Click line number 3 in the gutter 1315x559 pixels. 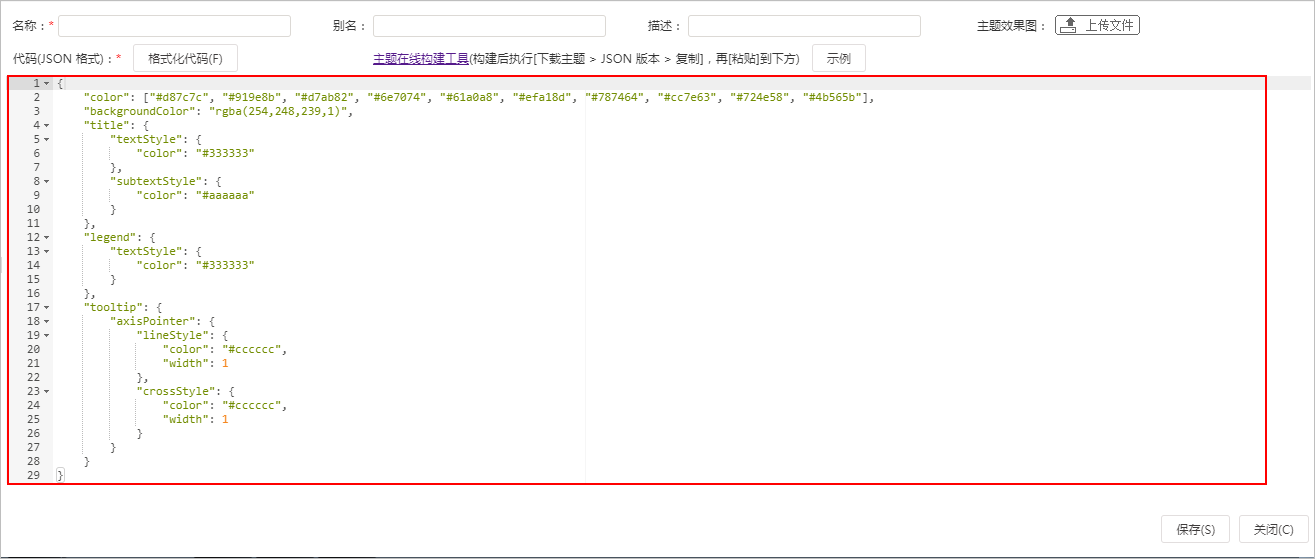[36, 111]
